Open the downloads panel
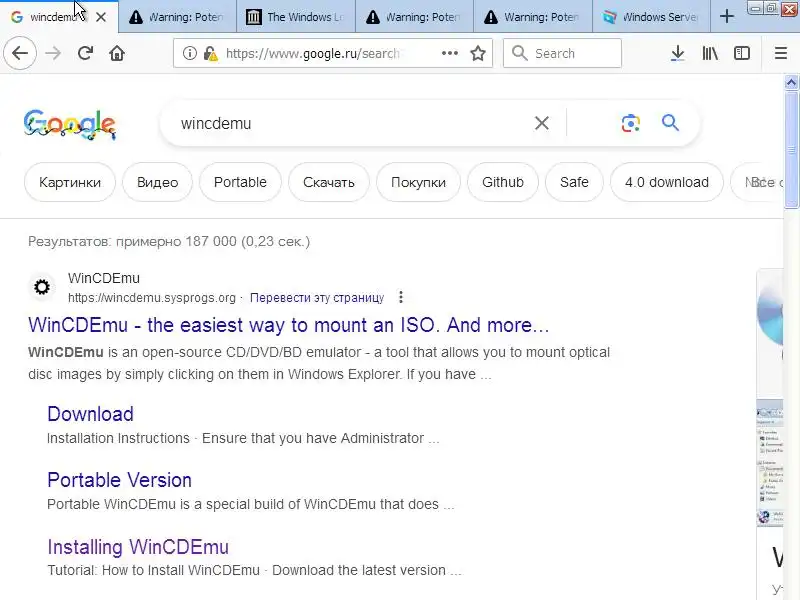Screen dimensions: 800x600 tap(678, 53)
